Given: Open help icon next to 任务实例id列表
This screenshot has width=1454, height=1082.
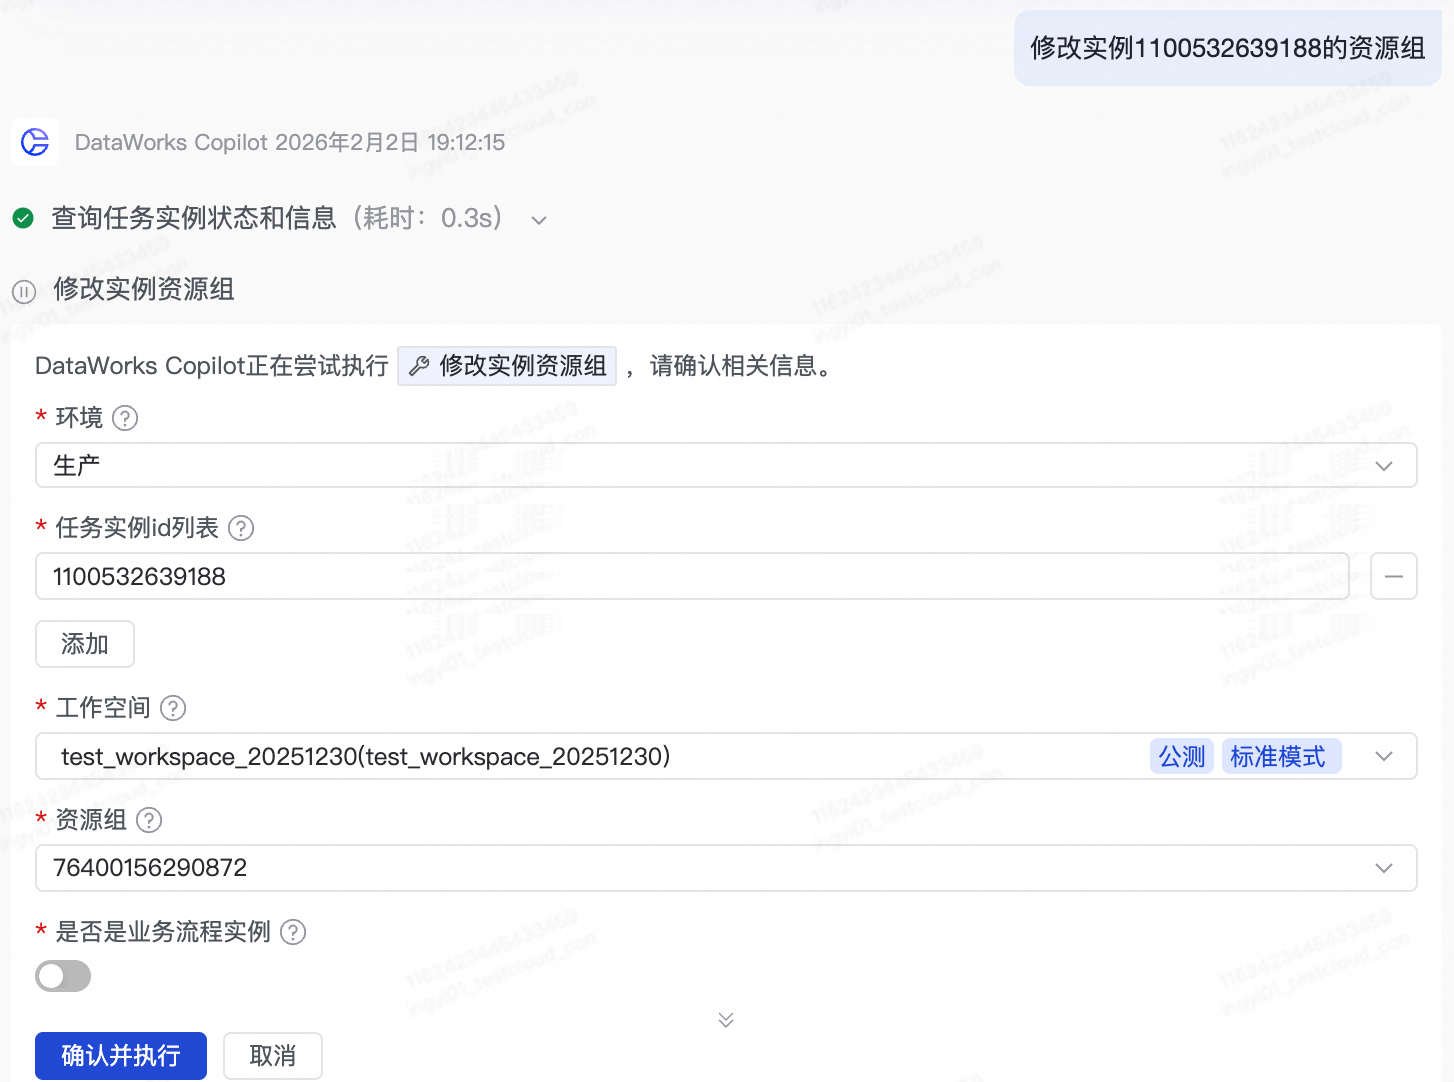Looking at the screenshot, I should pos(241,528).
